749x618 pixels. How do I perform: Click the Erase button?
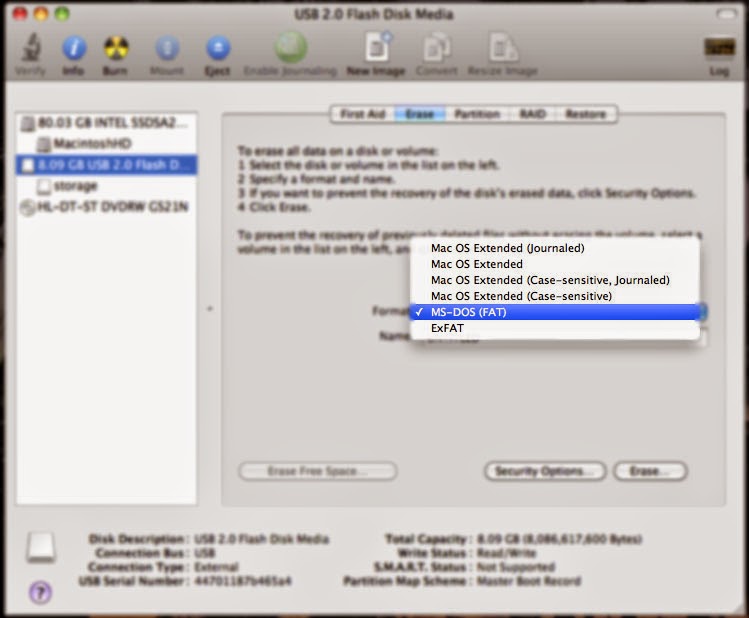[650, 471]
